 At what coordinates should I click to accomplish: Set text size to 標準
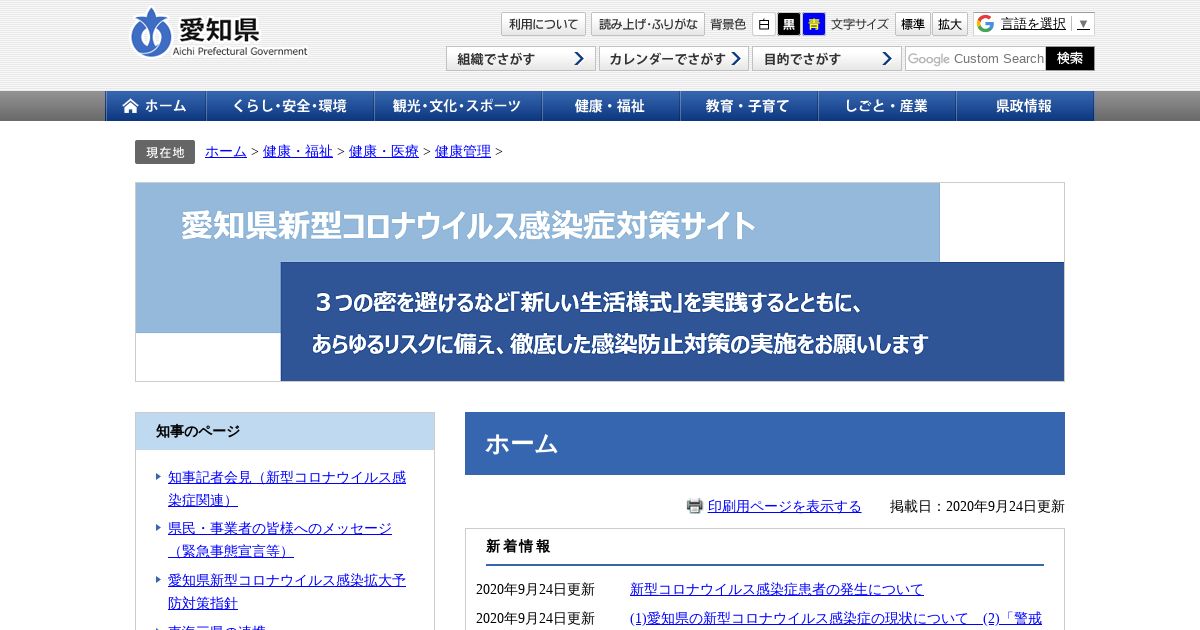(x=912, y=24)
